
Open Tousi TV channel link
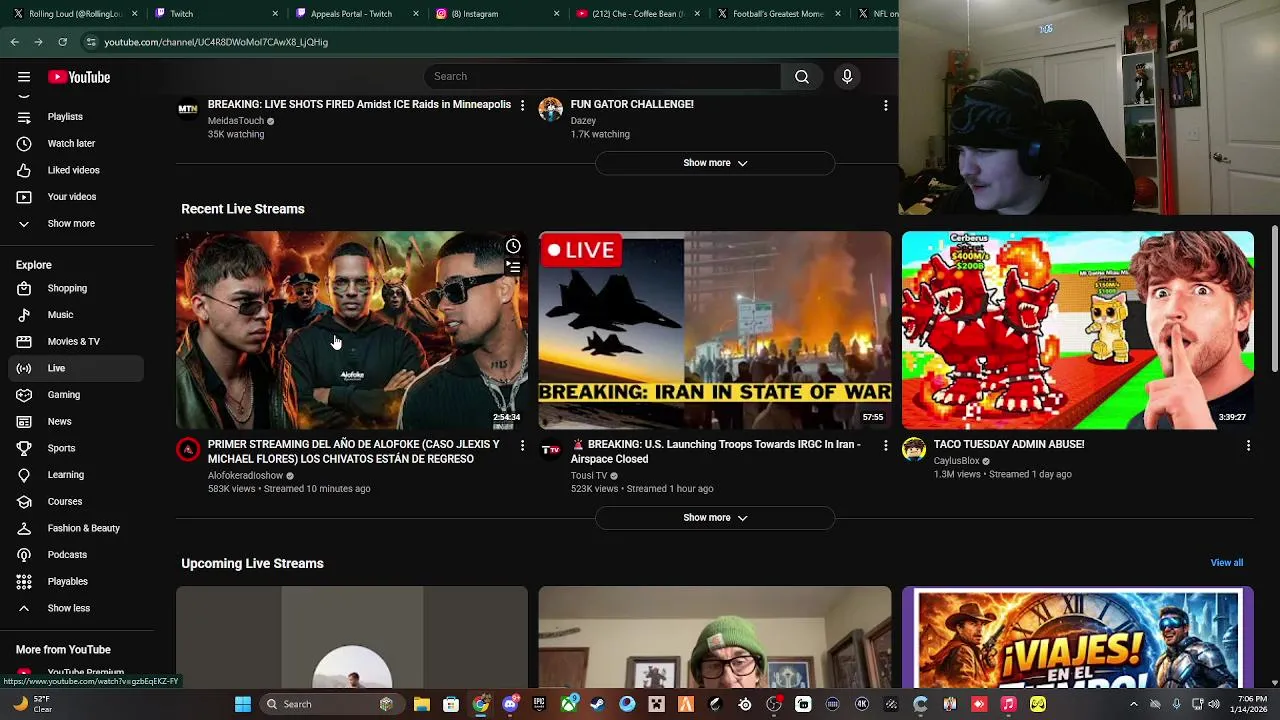tap(589, 476)
